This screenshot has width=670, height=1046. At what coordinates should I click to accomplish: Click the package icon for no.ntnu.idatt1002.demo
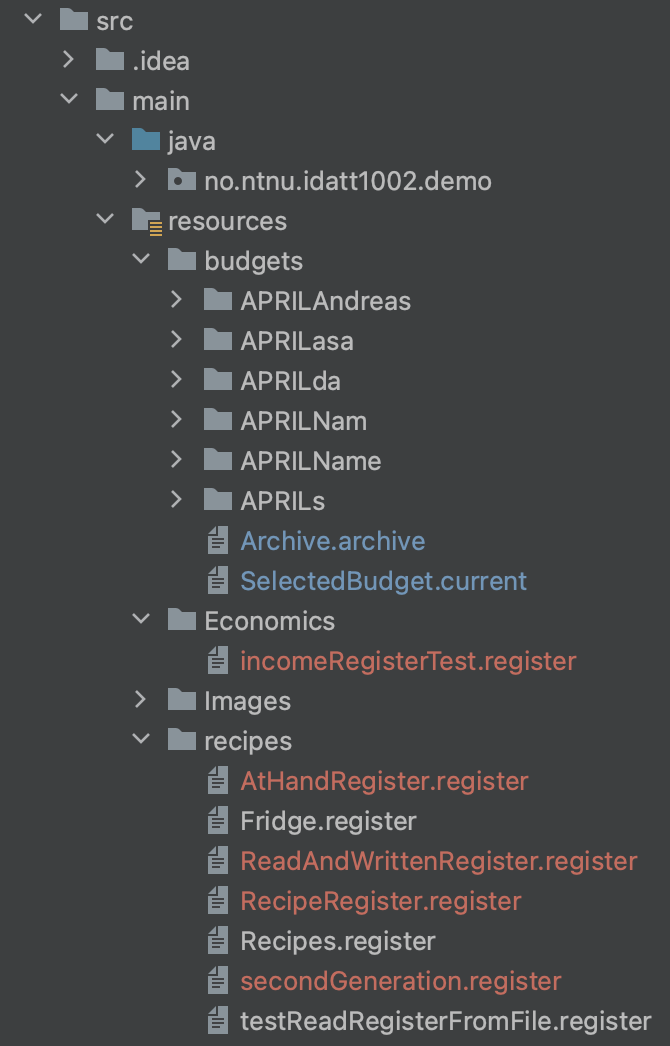(x=182, y=180)
